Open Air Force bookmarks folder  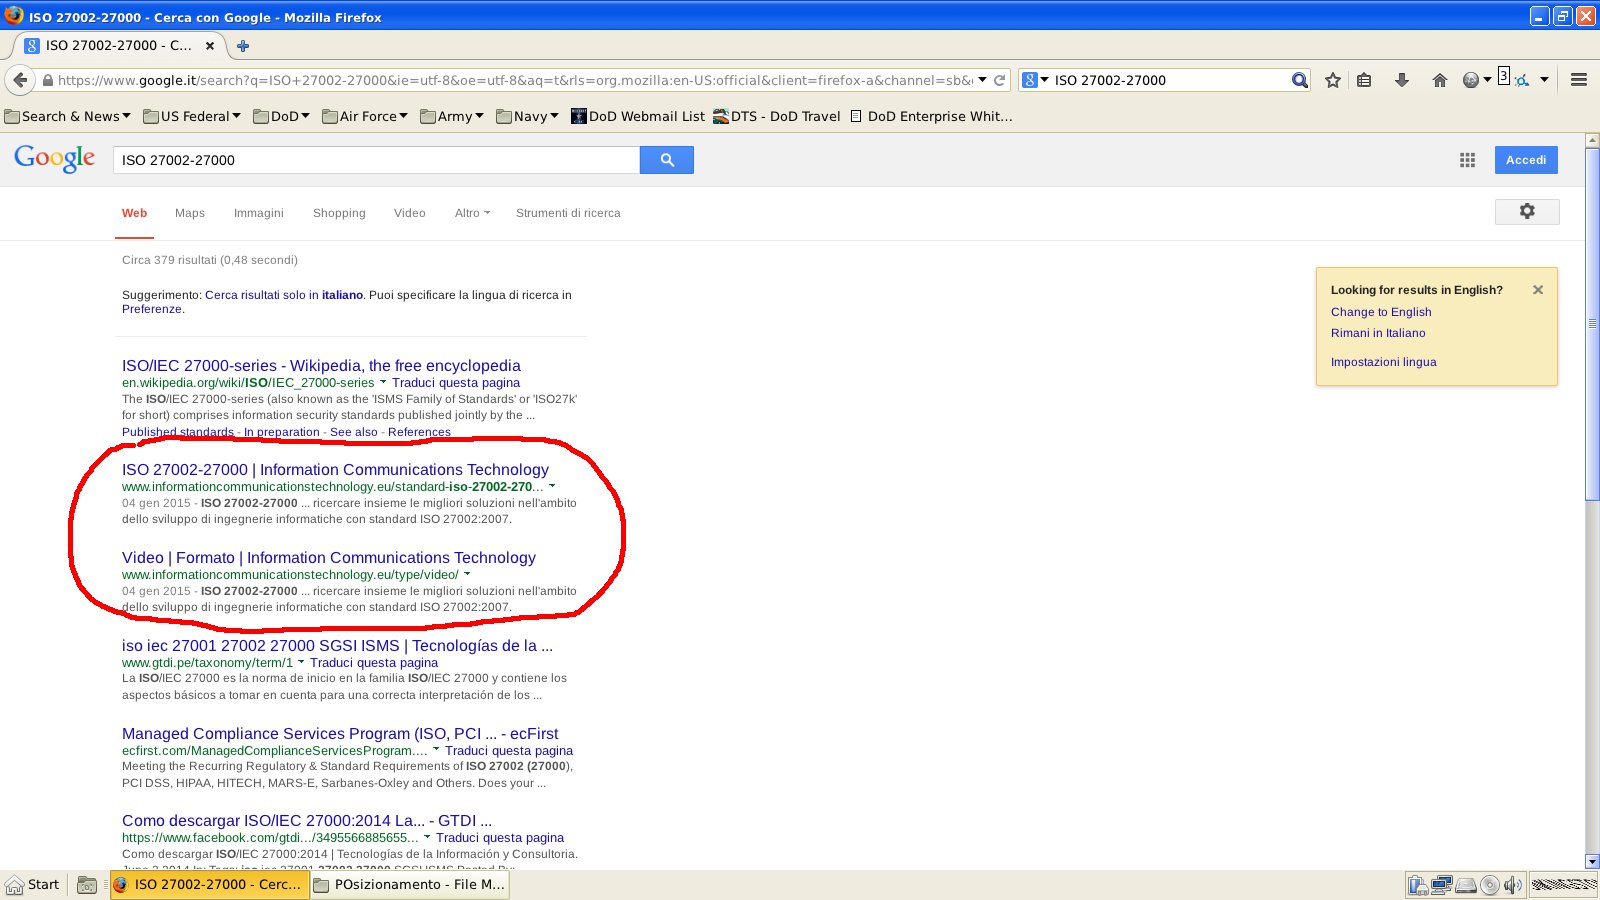pos(365,116)
